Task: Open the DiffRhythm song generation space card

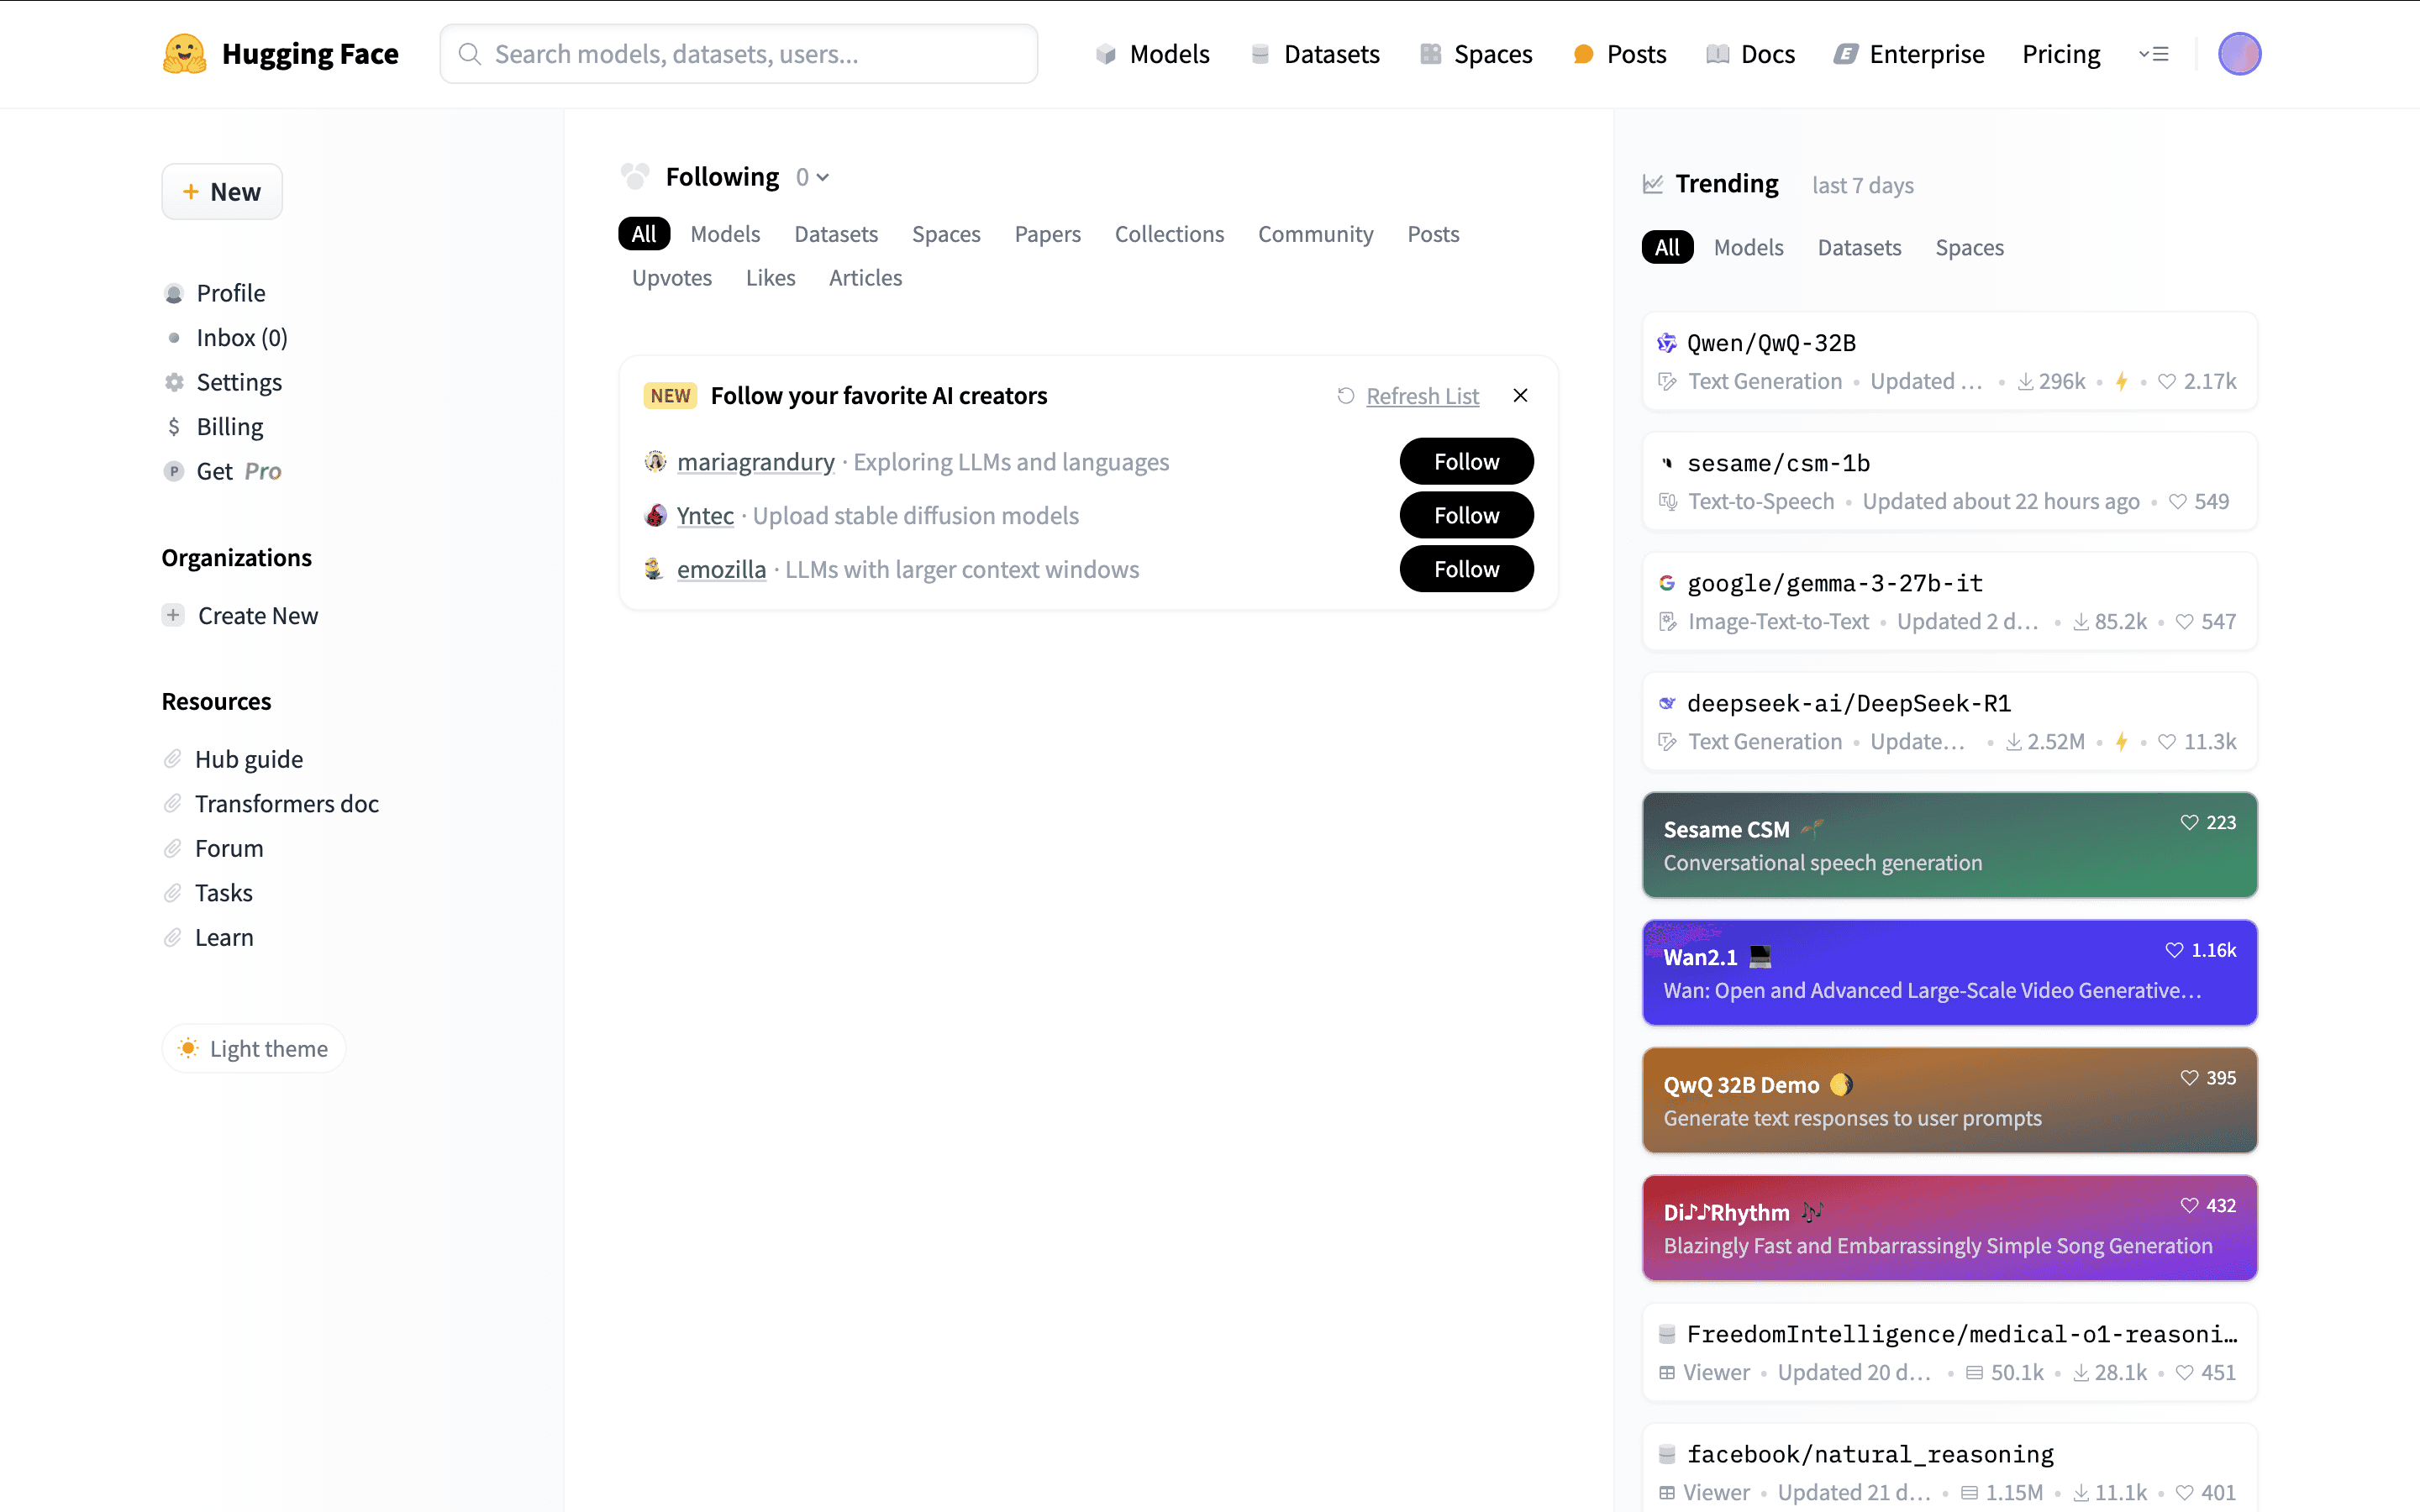Action: click(1950, 1228)
